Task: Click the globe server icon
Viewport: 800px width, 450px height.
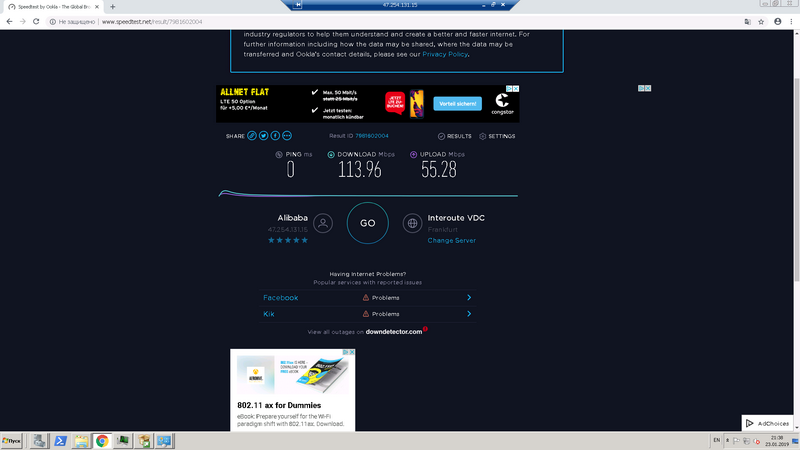Action: click(x=412, y=223)
